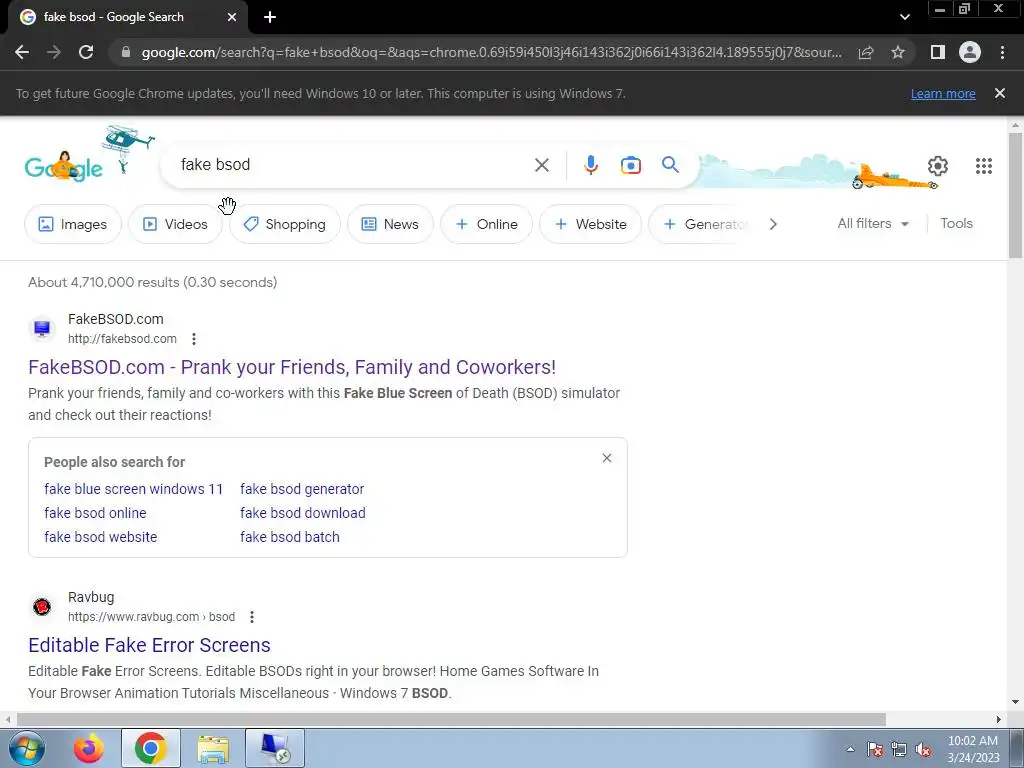Share this page from address bar

(x=866, y=52)
